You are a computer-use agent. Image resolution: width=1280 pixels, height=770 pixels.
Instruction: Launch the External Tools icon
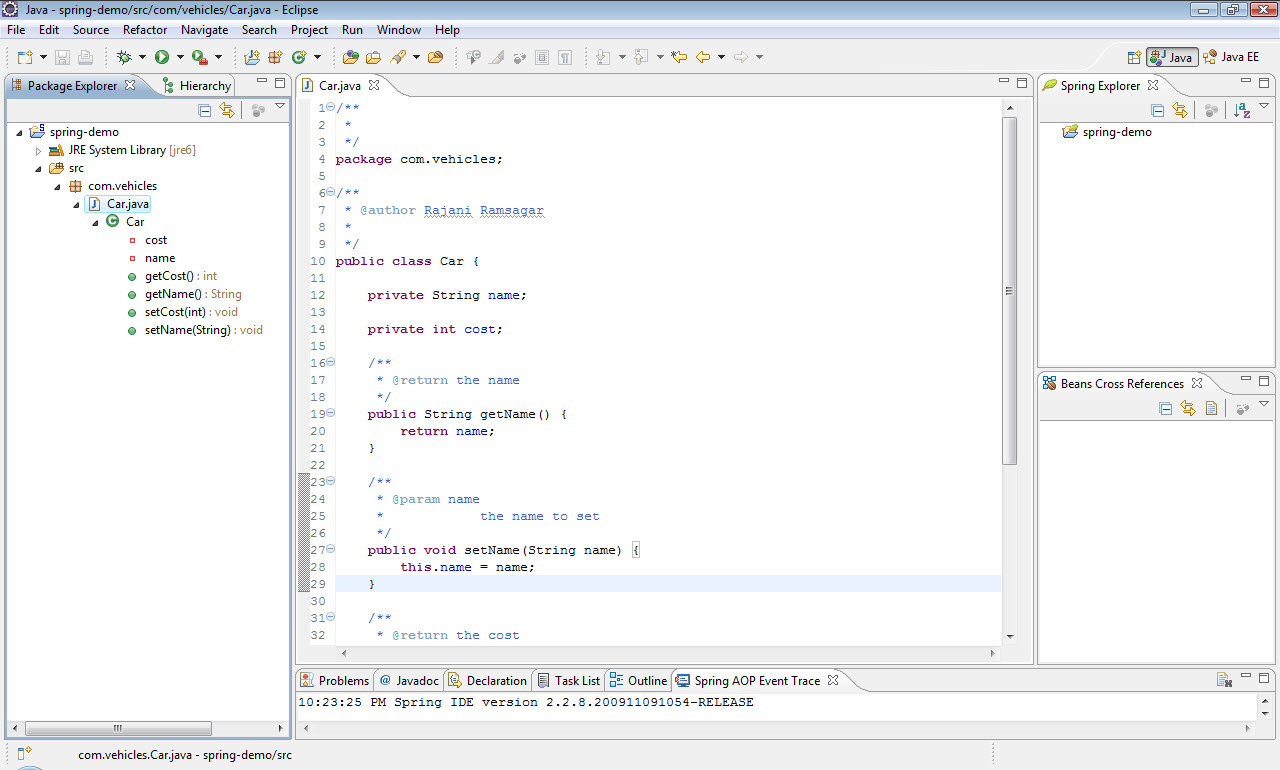tap(199, 57)
